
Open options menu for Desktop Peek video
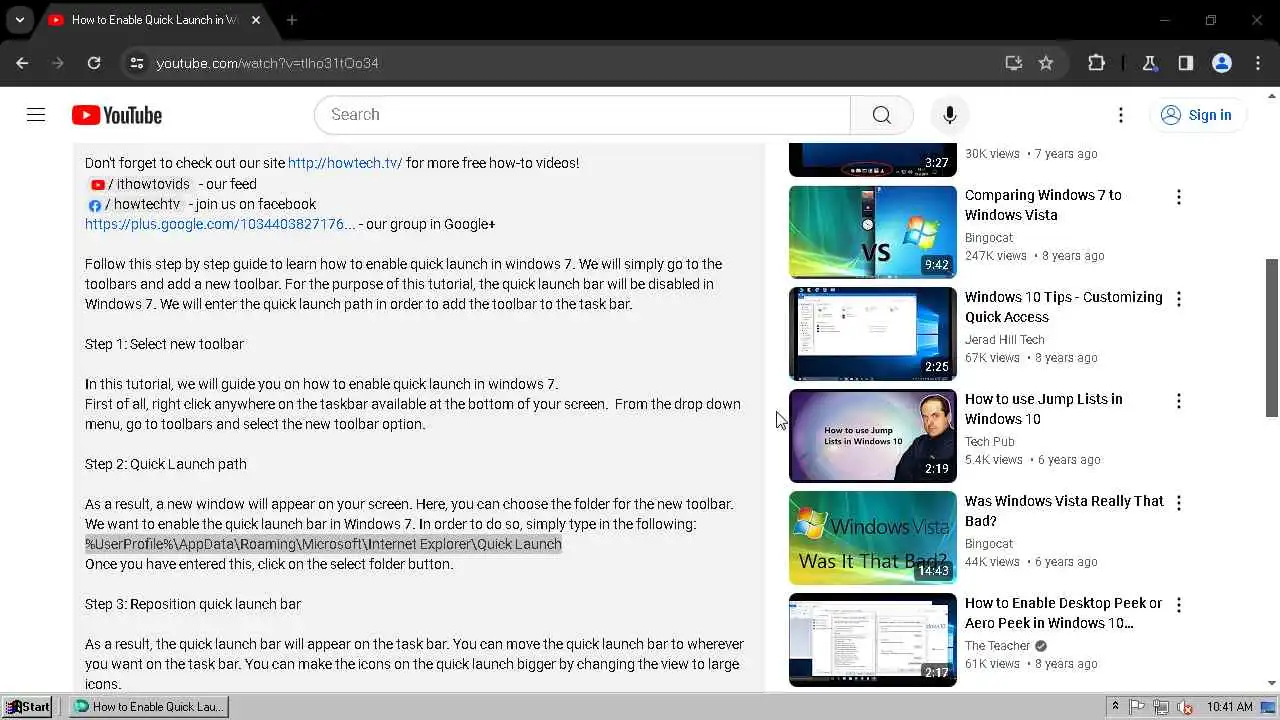[x=1179, y=605]
